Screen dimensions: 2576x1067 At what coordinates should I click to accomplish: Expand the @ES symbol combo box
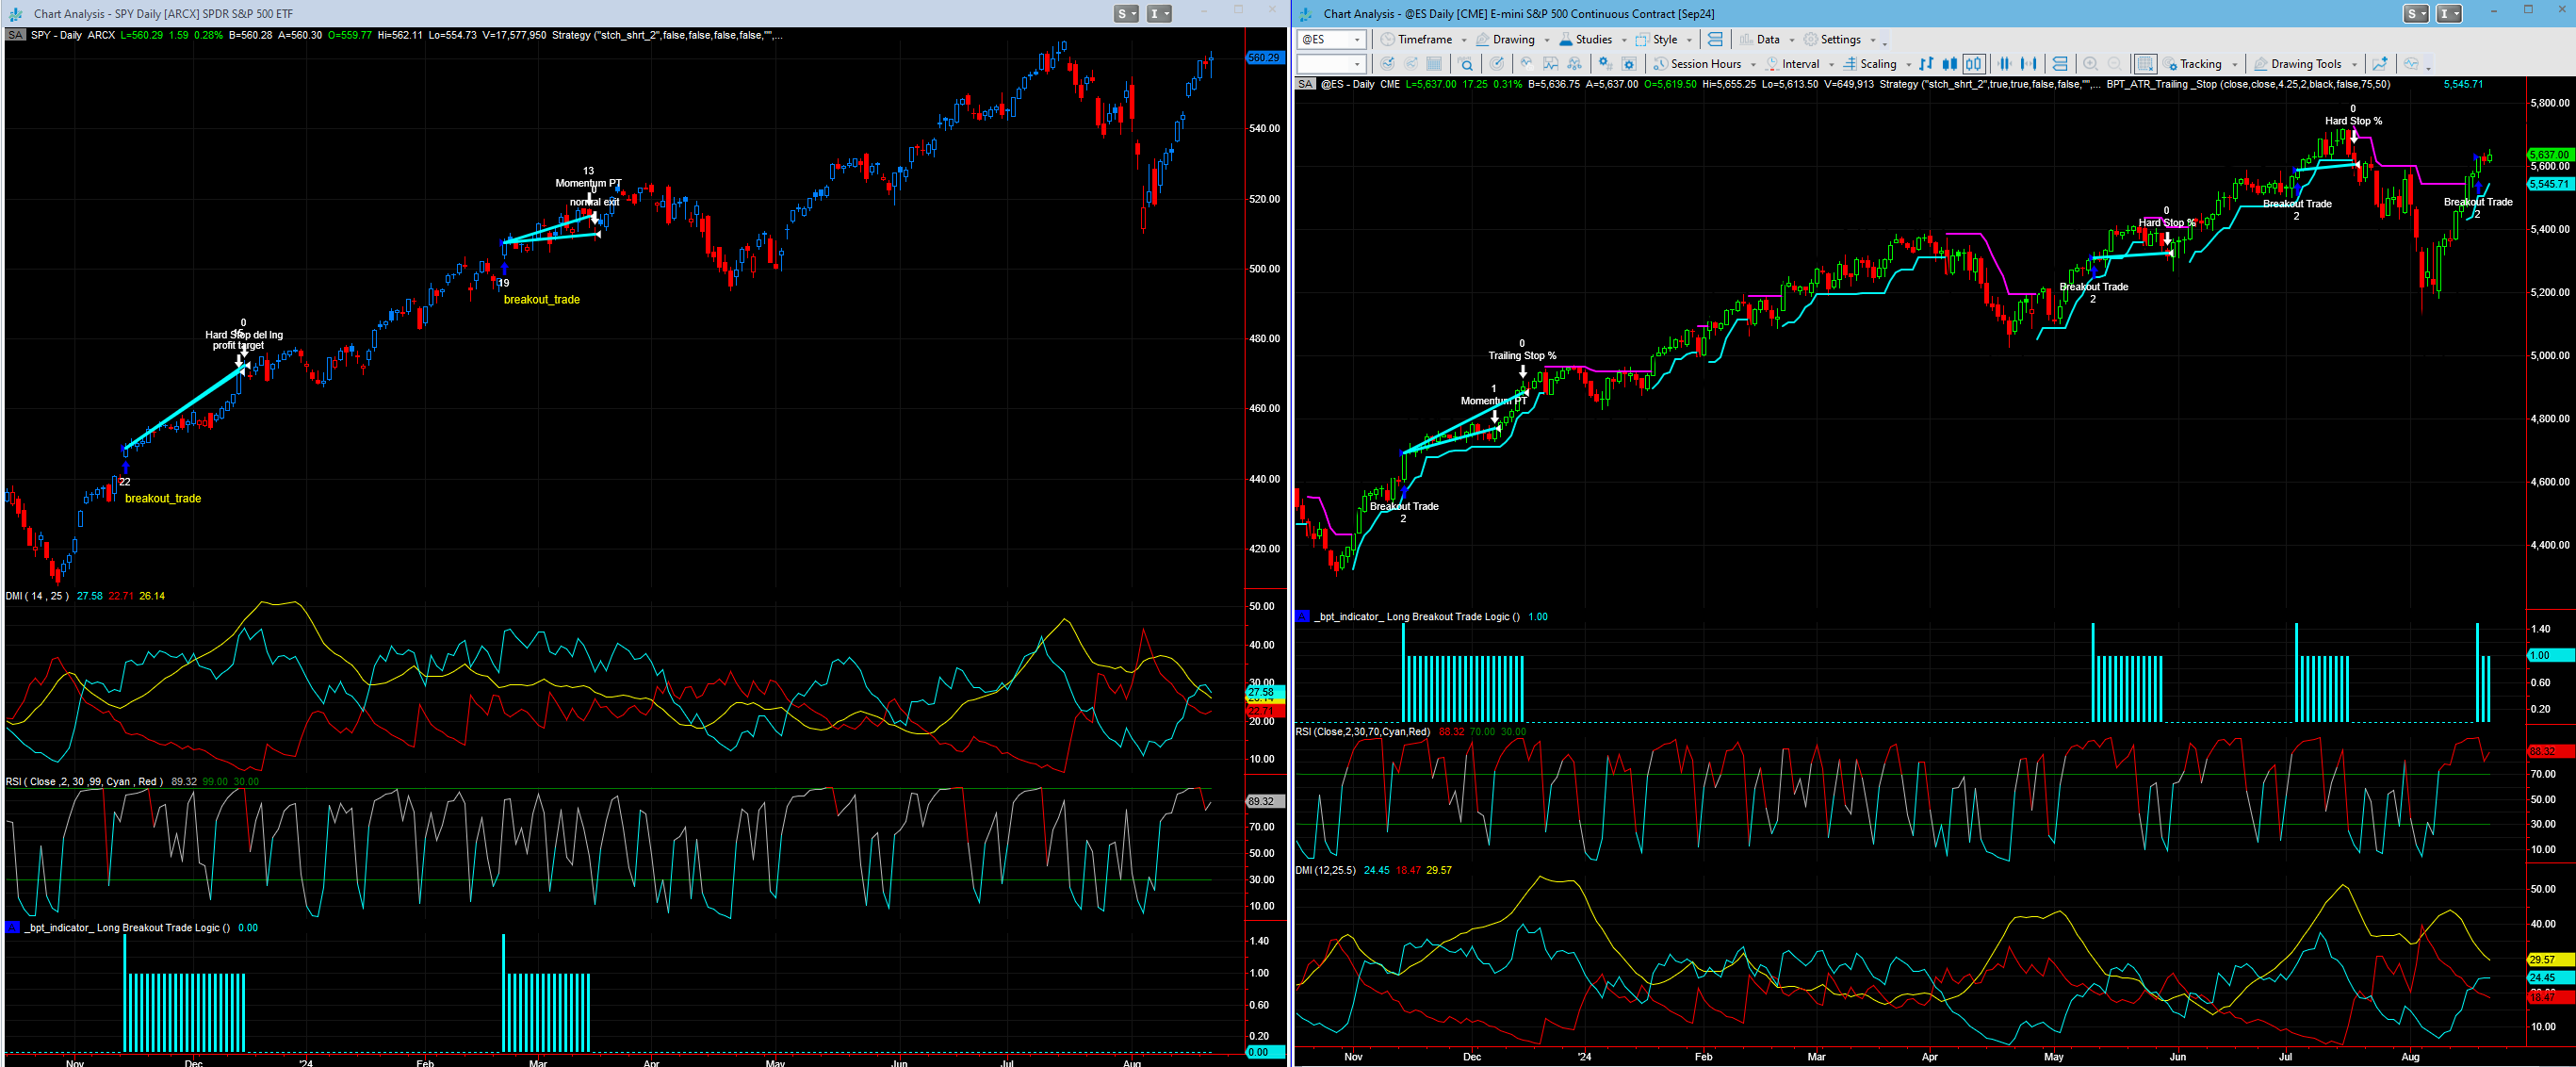tap(1357, 40)
